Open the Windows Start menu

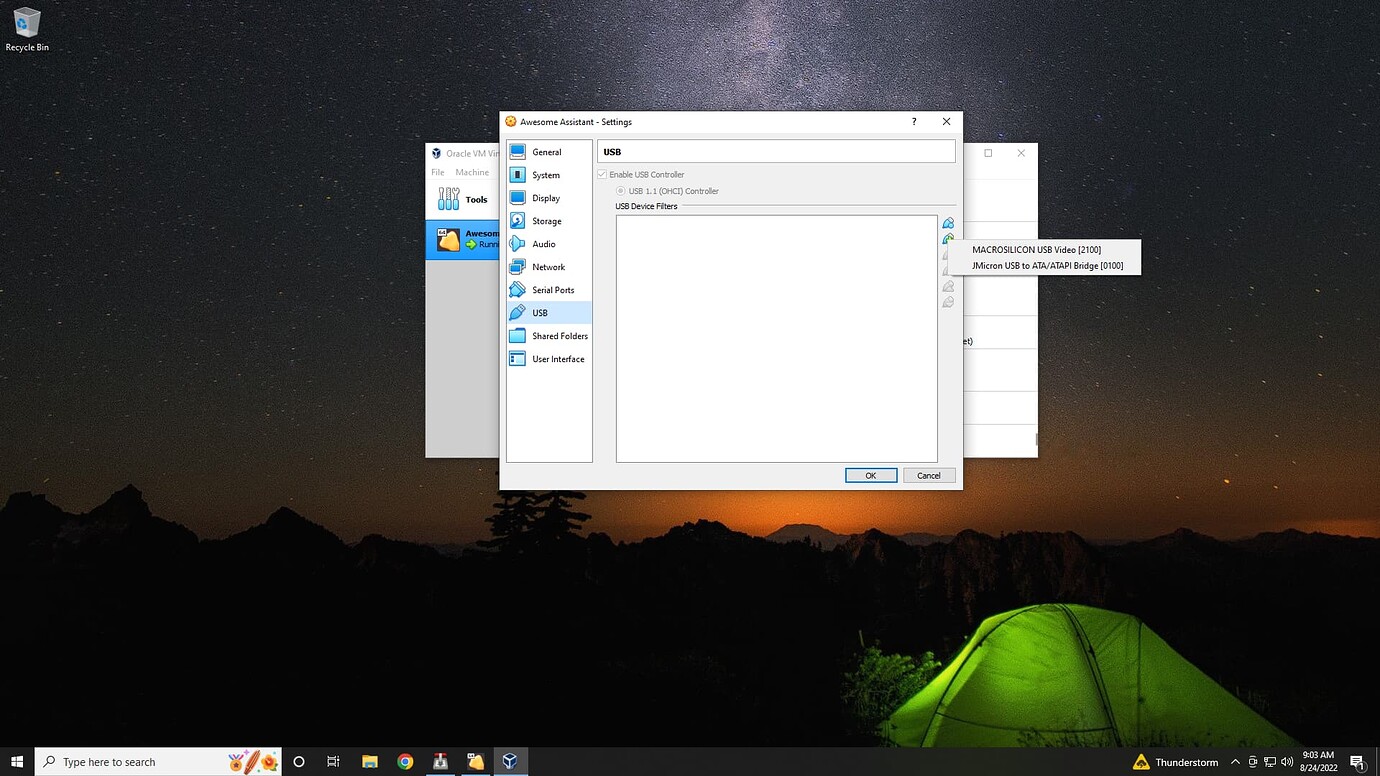tap(17, 762)
